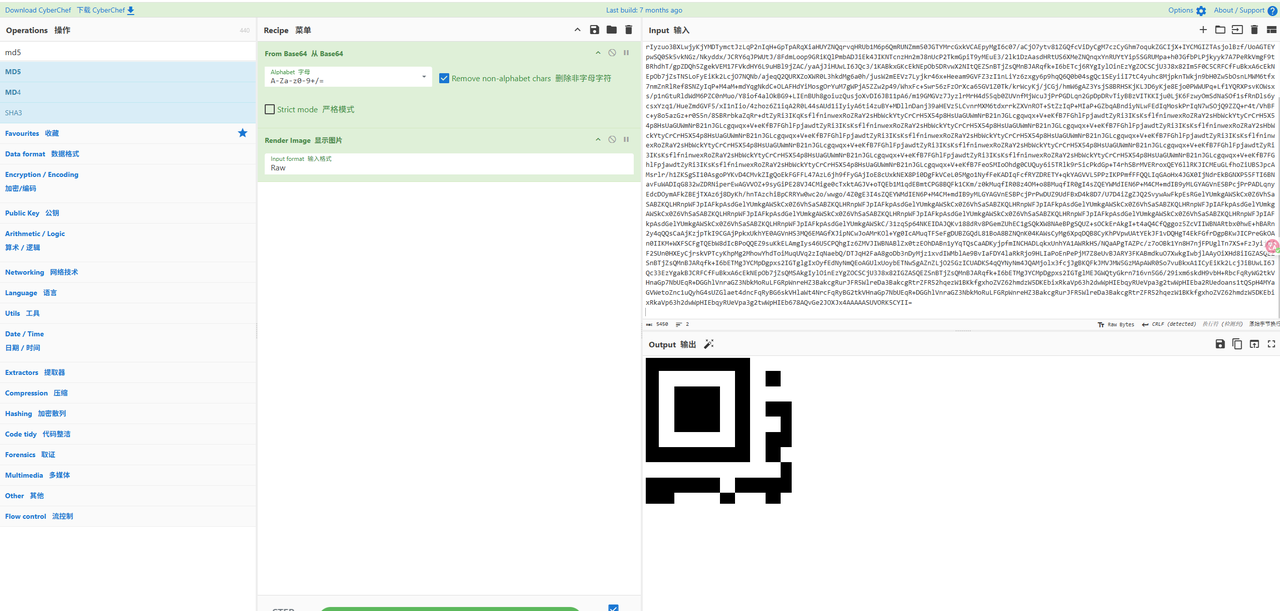Save the output to a file
Viewport: 1280px width, 611px height.
[1220, 344]
